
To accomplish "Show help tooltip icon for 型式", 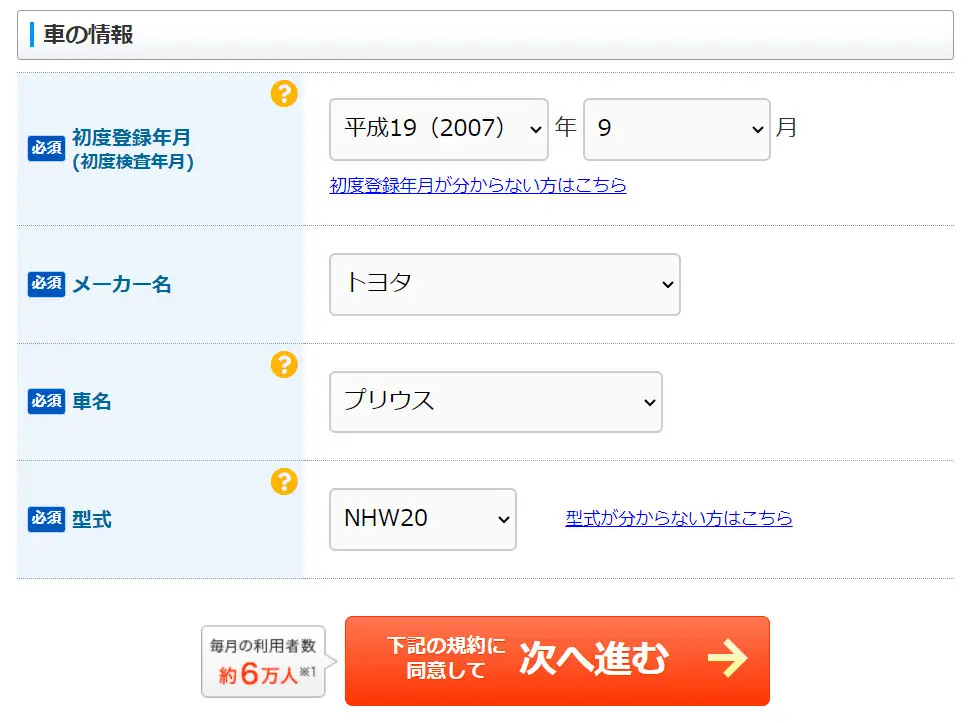I will tap(284, 482).
